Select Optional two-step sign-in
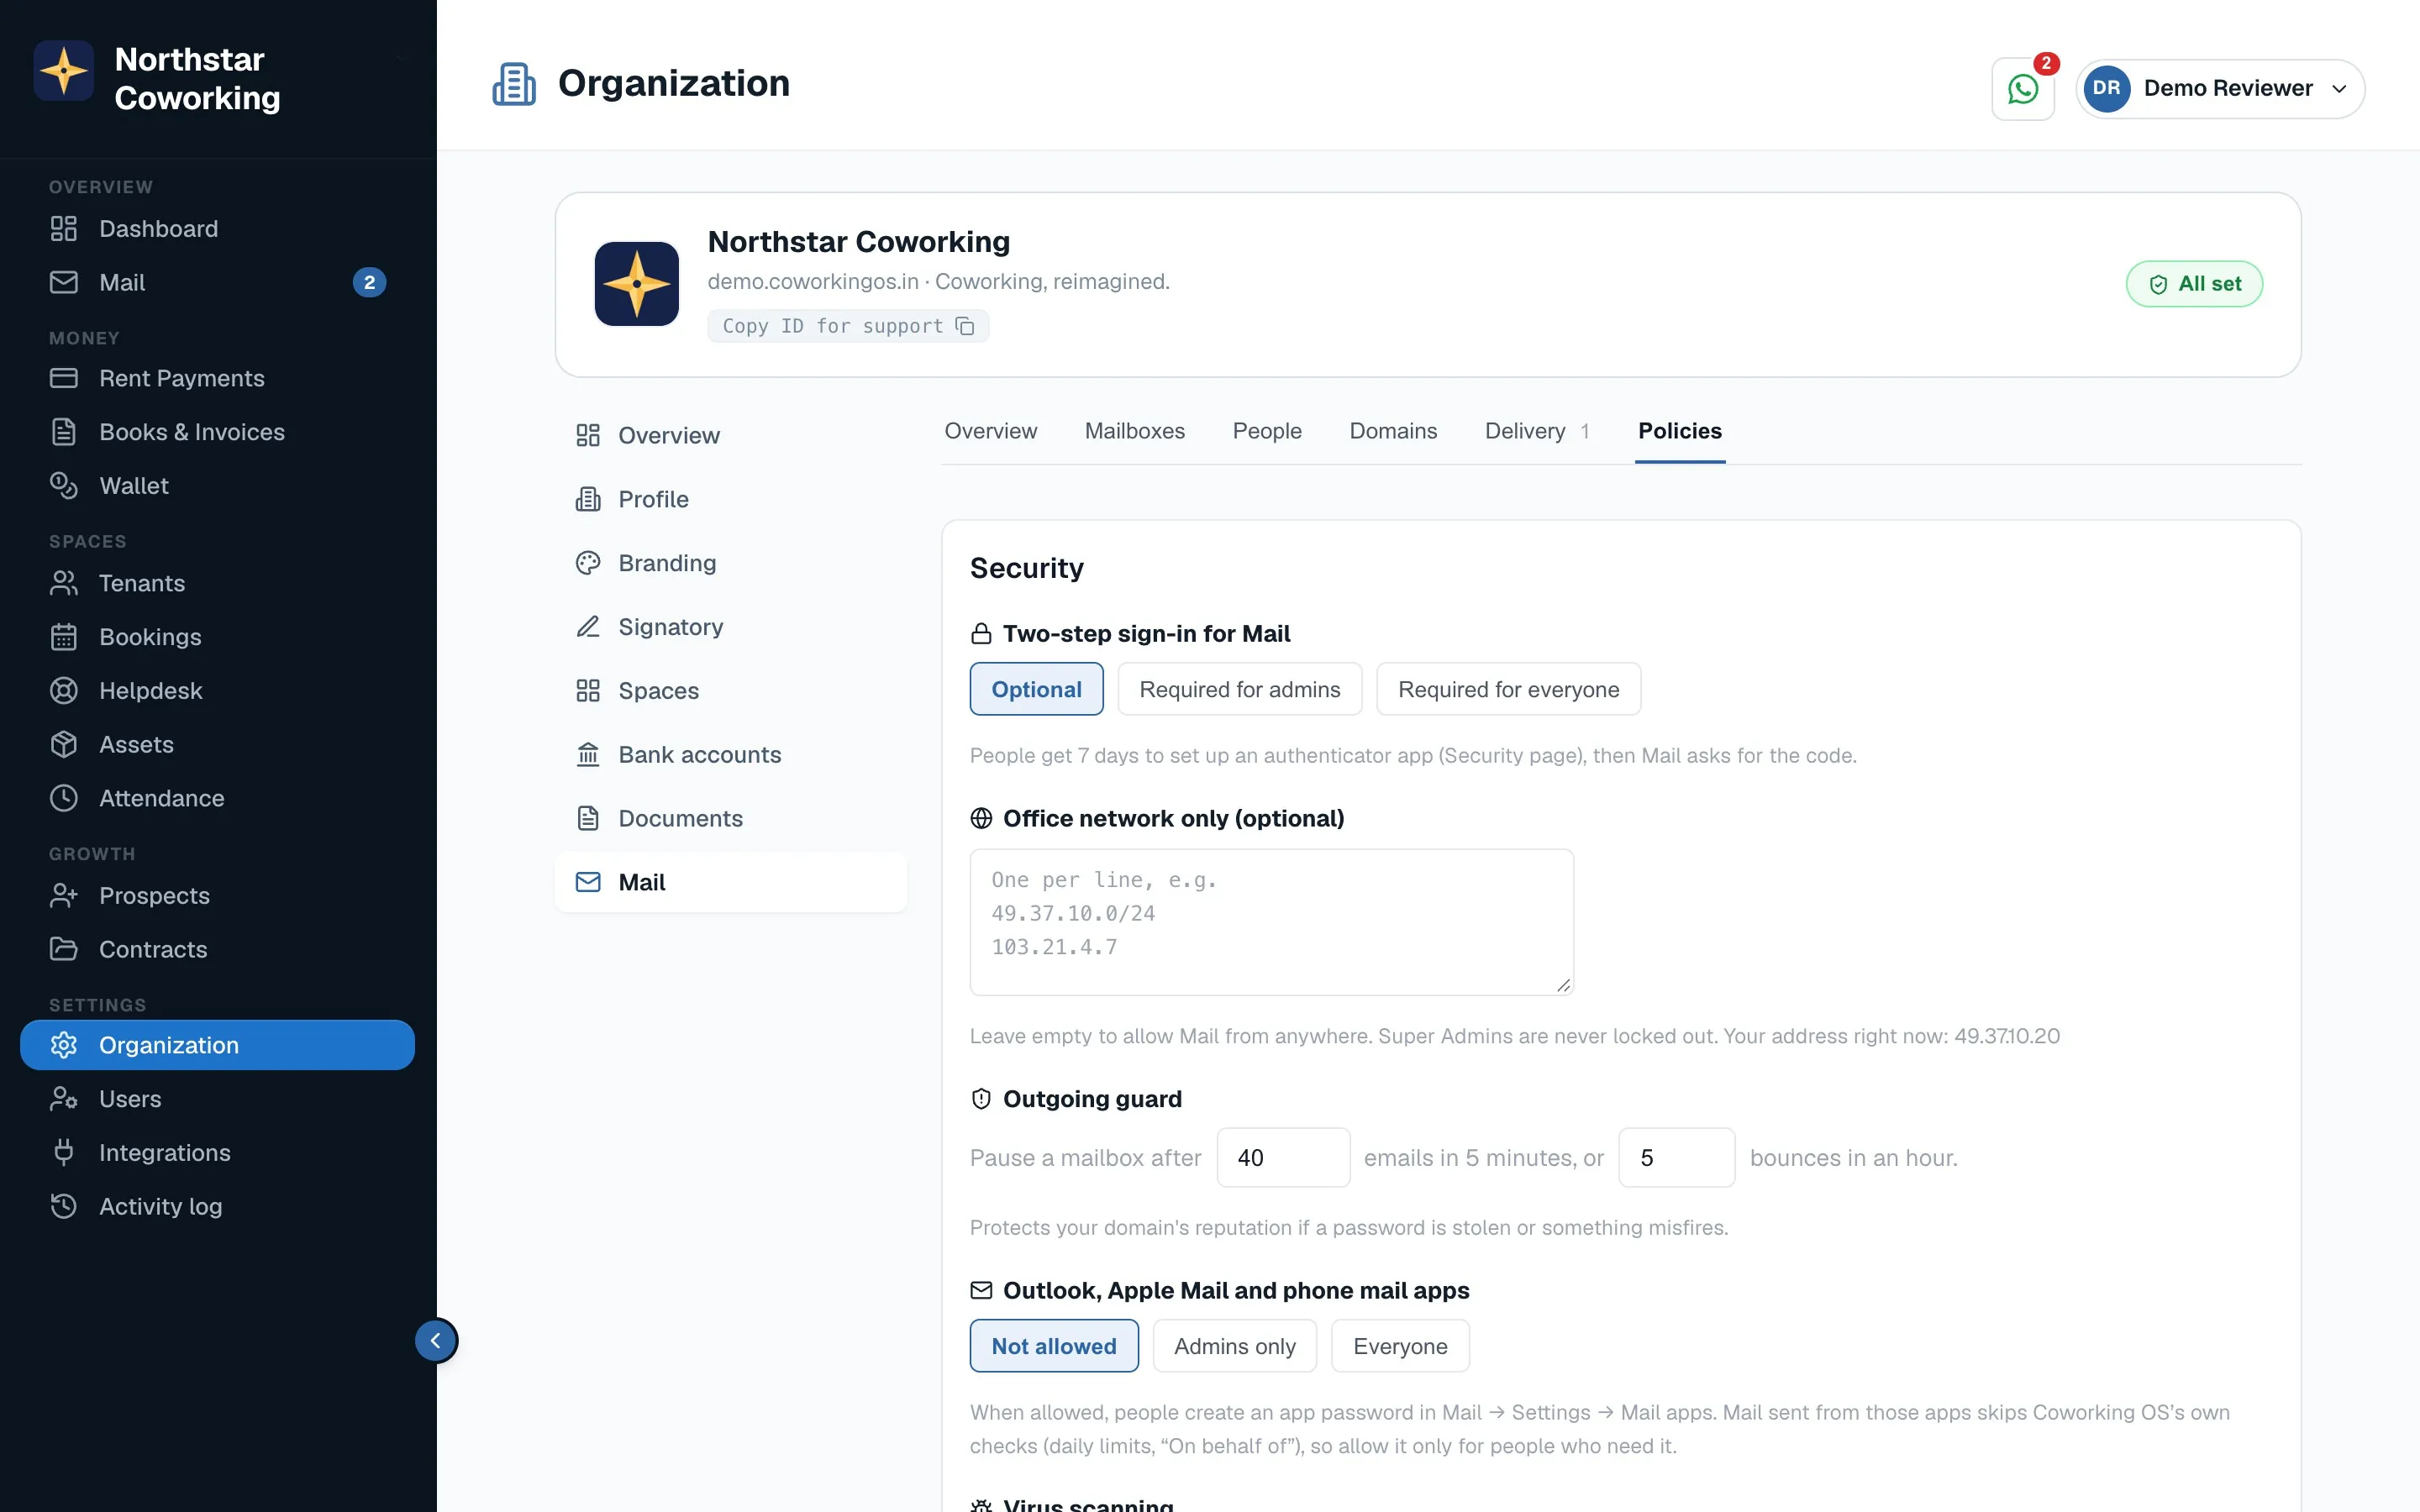Screen dimensions: 2420x1512 1036,689
